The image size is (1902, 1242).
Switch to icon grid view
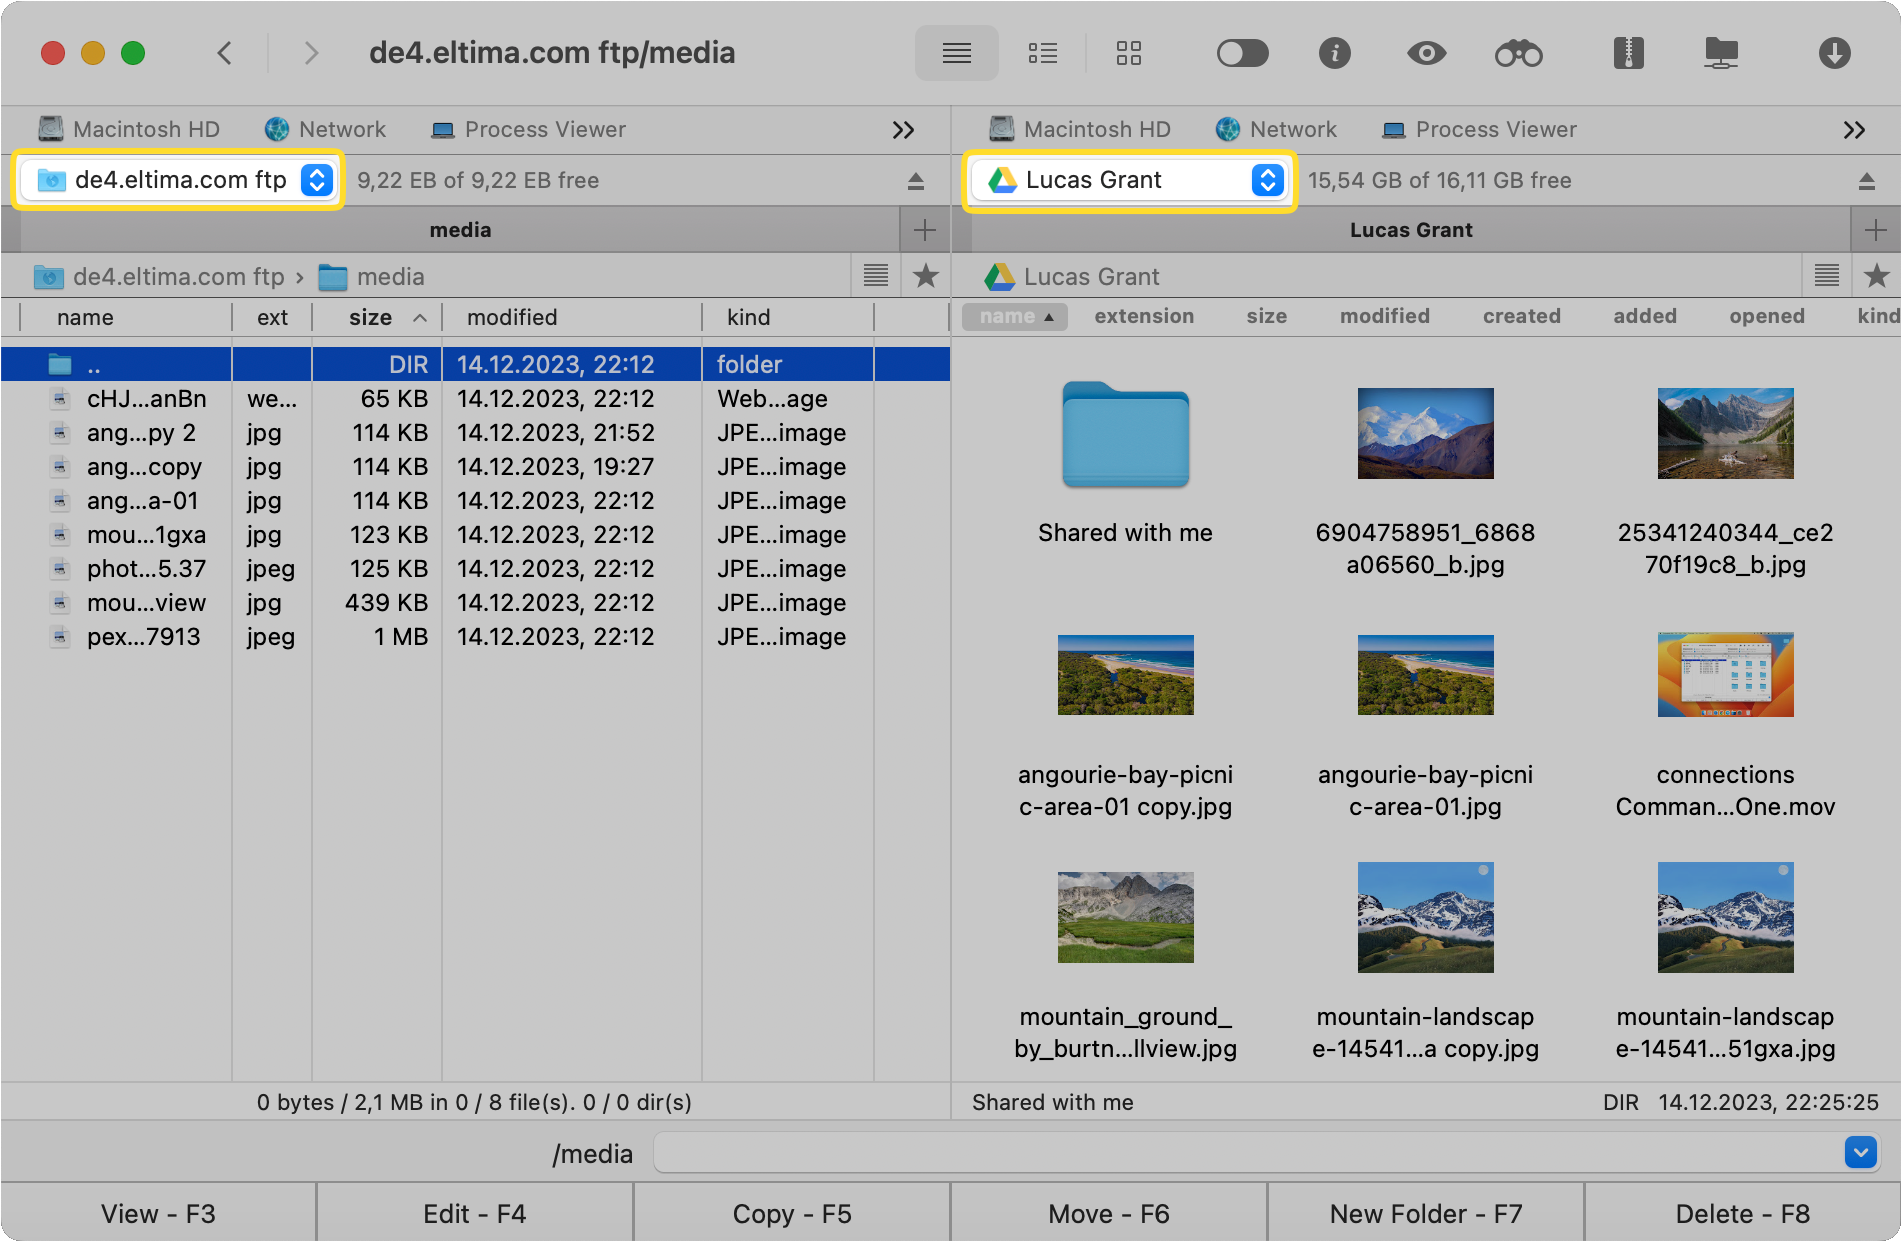click(x=1128, y=53)
